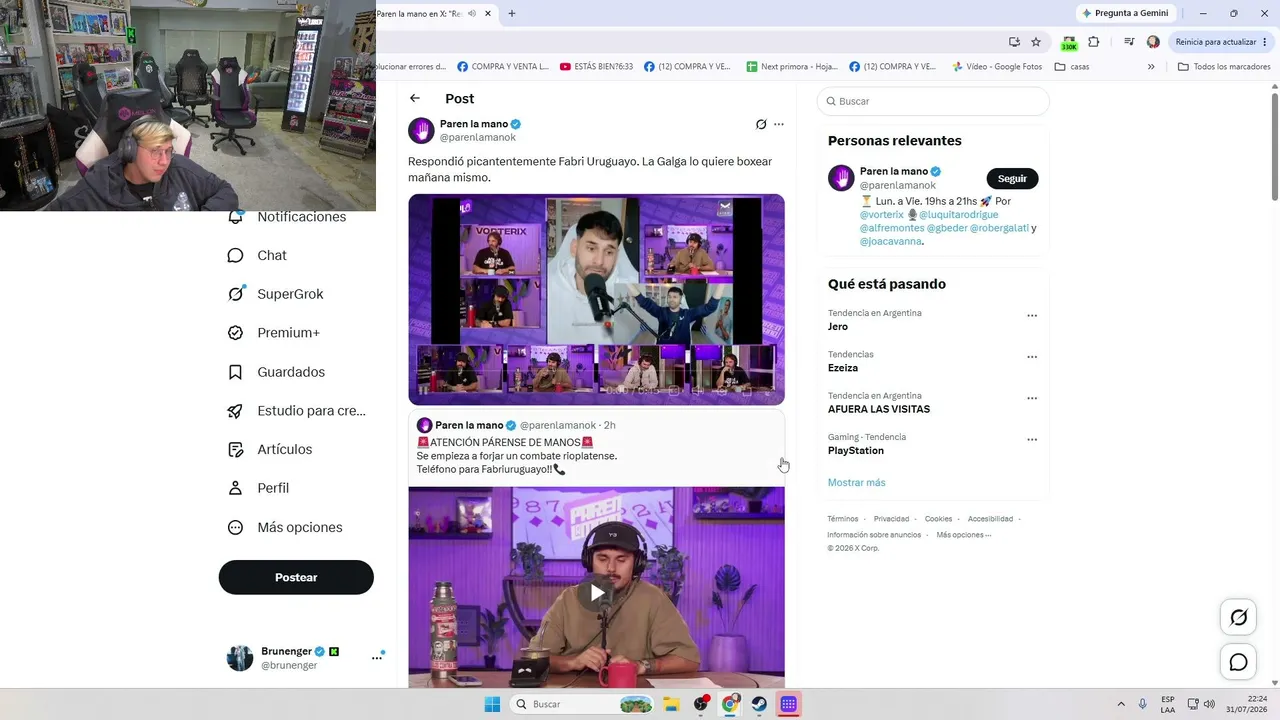
Task: Click the Artículos document icon
Action: tap(236, 449)
